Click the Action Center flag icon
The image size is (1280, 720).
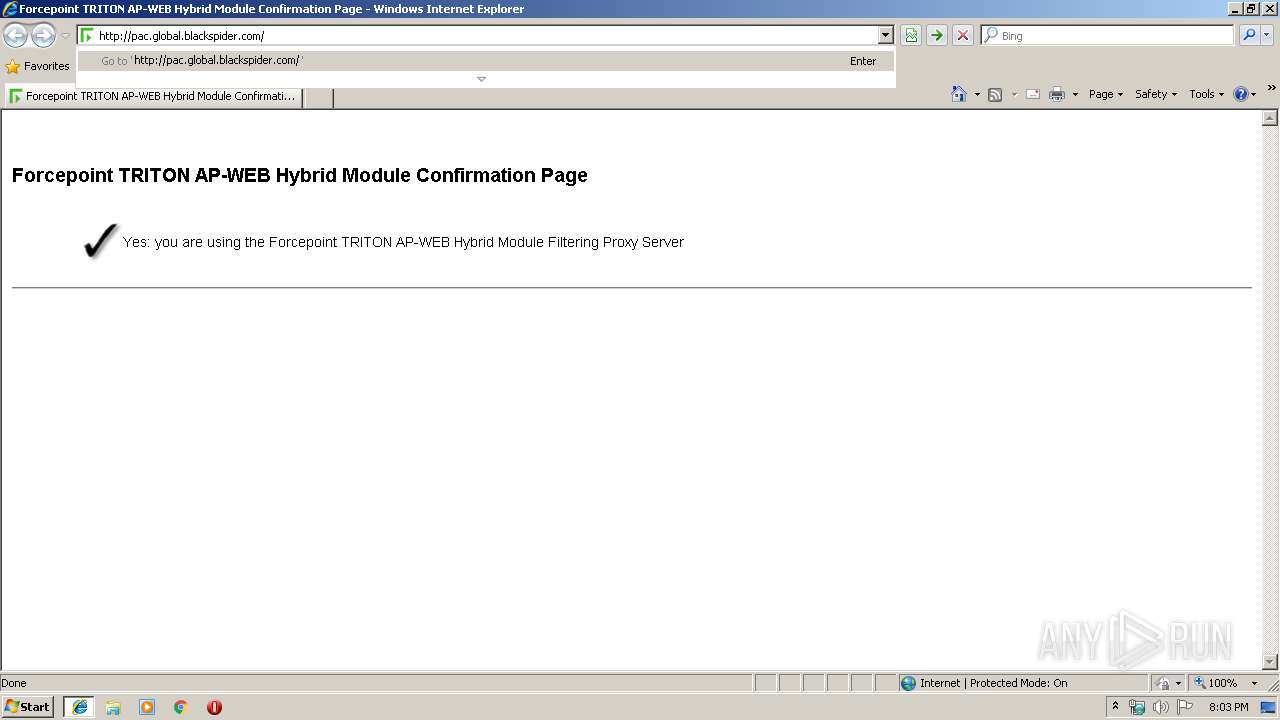click(x=1185, y=707)
